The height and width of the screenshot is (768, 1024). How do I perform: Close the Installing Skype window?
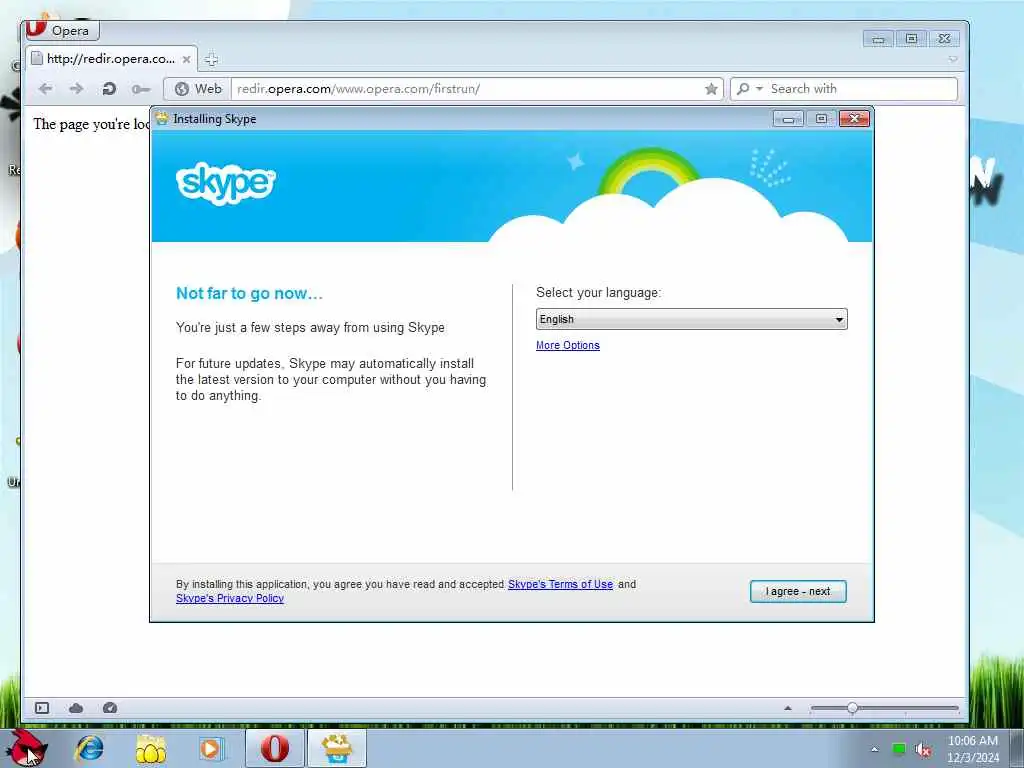pyautogui.click(x=854, y=119)
